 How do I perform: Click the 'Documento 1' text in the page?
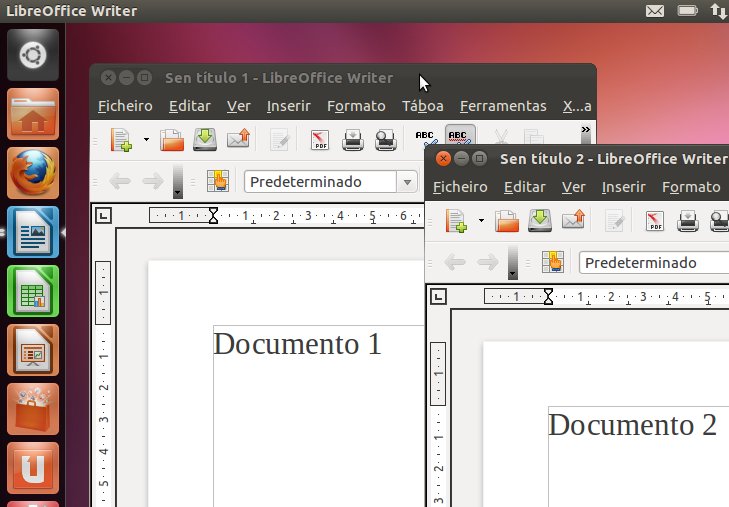point(298,344)
